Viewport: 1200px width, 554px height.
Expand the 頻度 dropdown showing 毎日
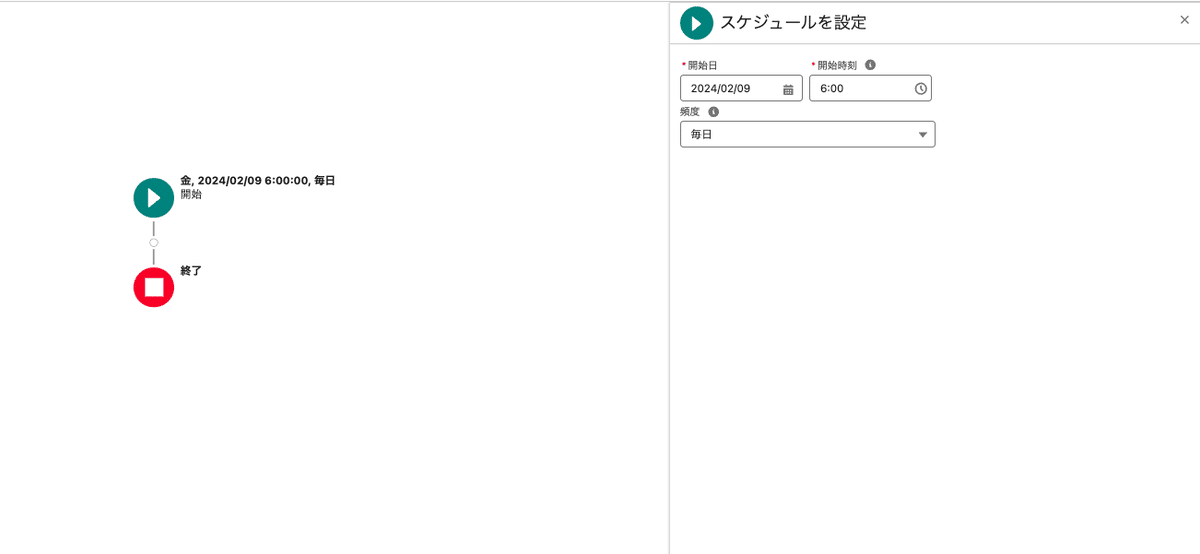(808, 134)
